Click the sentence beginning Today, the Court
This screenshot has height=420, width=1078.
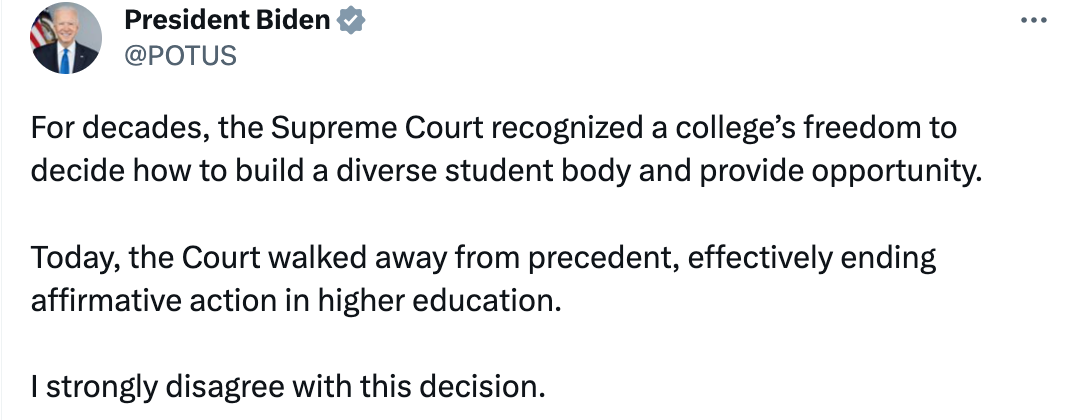(x=483, y=280)
